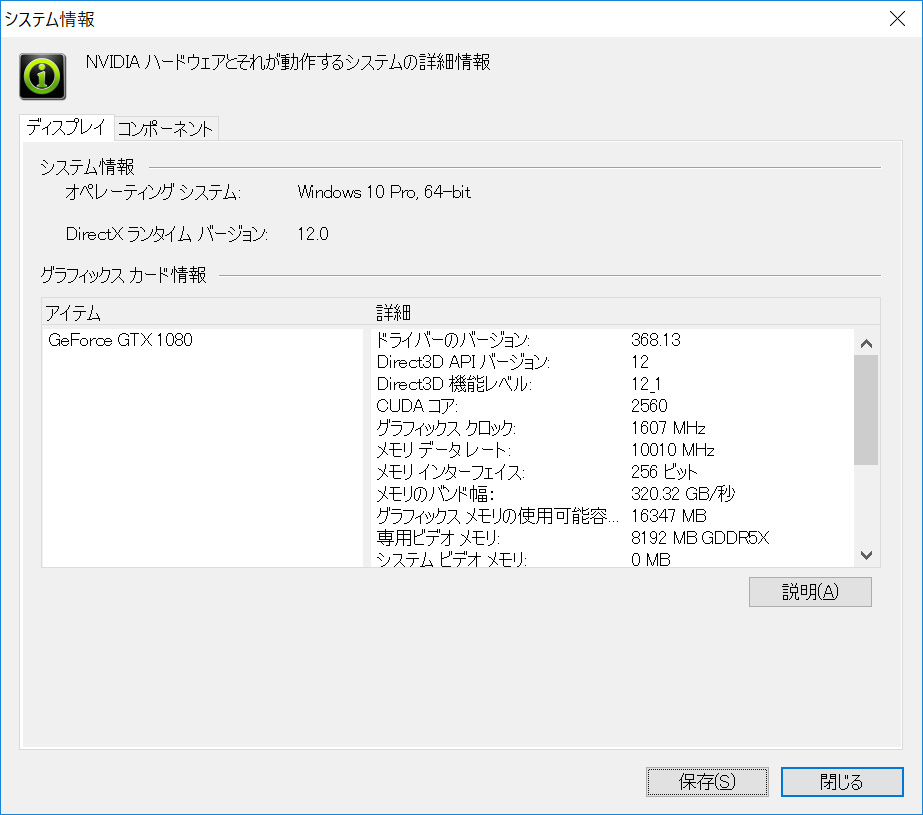Click the システム ビデオ メモリ label
Screen dimensions: 923x815
point(451,559)
